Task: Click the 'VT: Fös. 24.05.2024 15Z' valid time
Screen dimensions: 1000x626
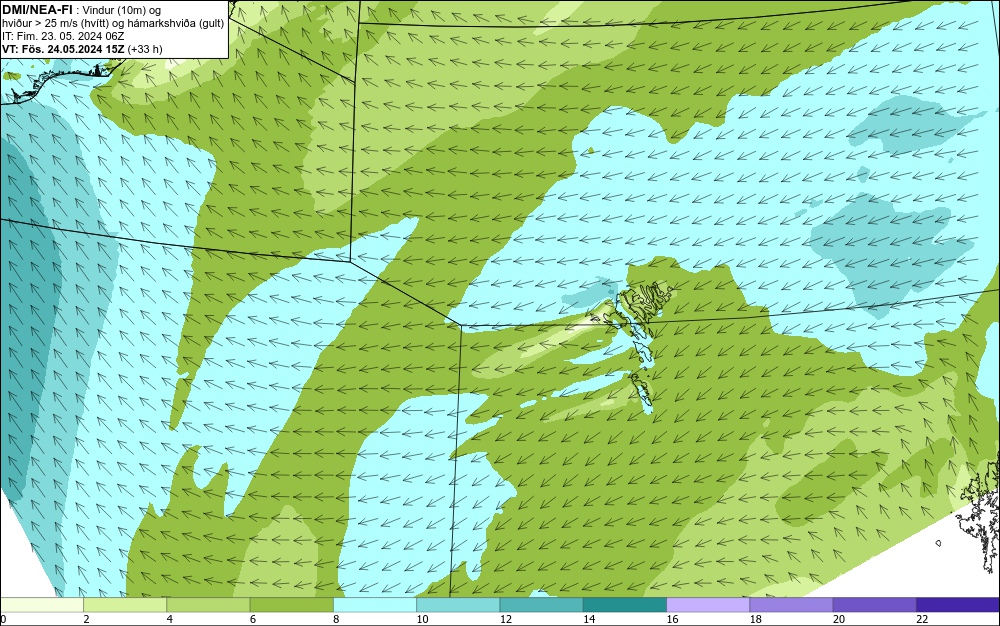Action: 63,49
